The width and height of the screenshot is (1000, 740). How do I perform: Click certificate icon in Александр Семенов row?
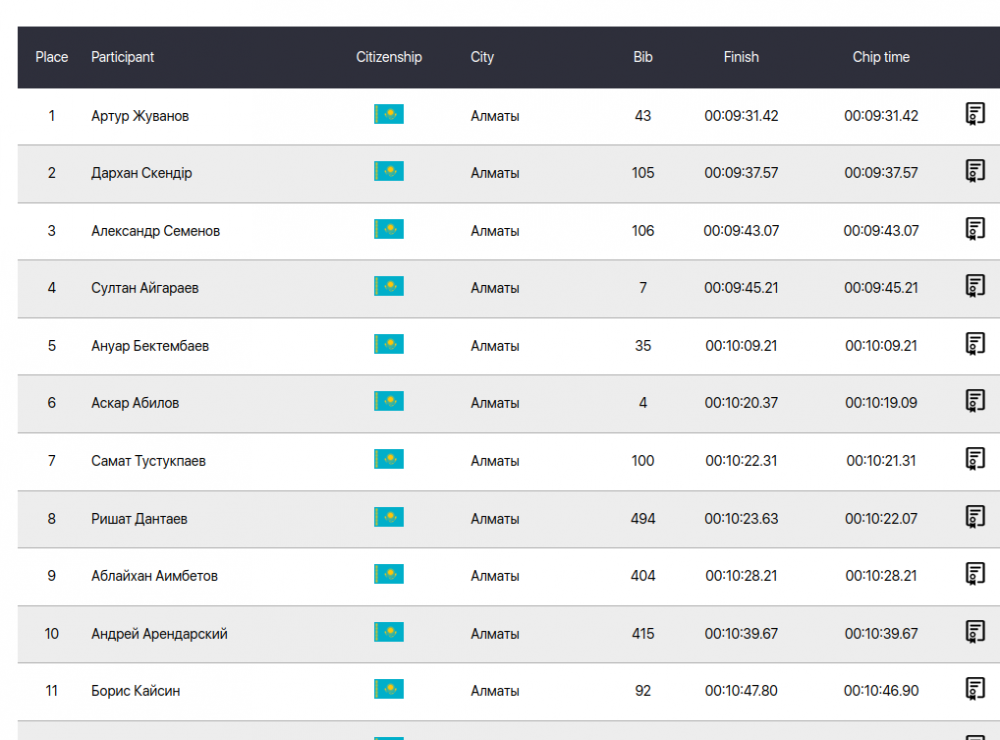coord(975,229)
